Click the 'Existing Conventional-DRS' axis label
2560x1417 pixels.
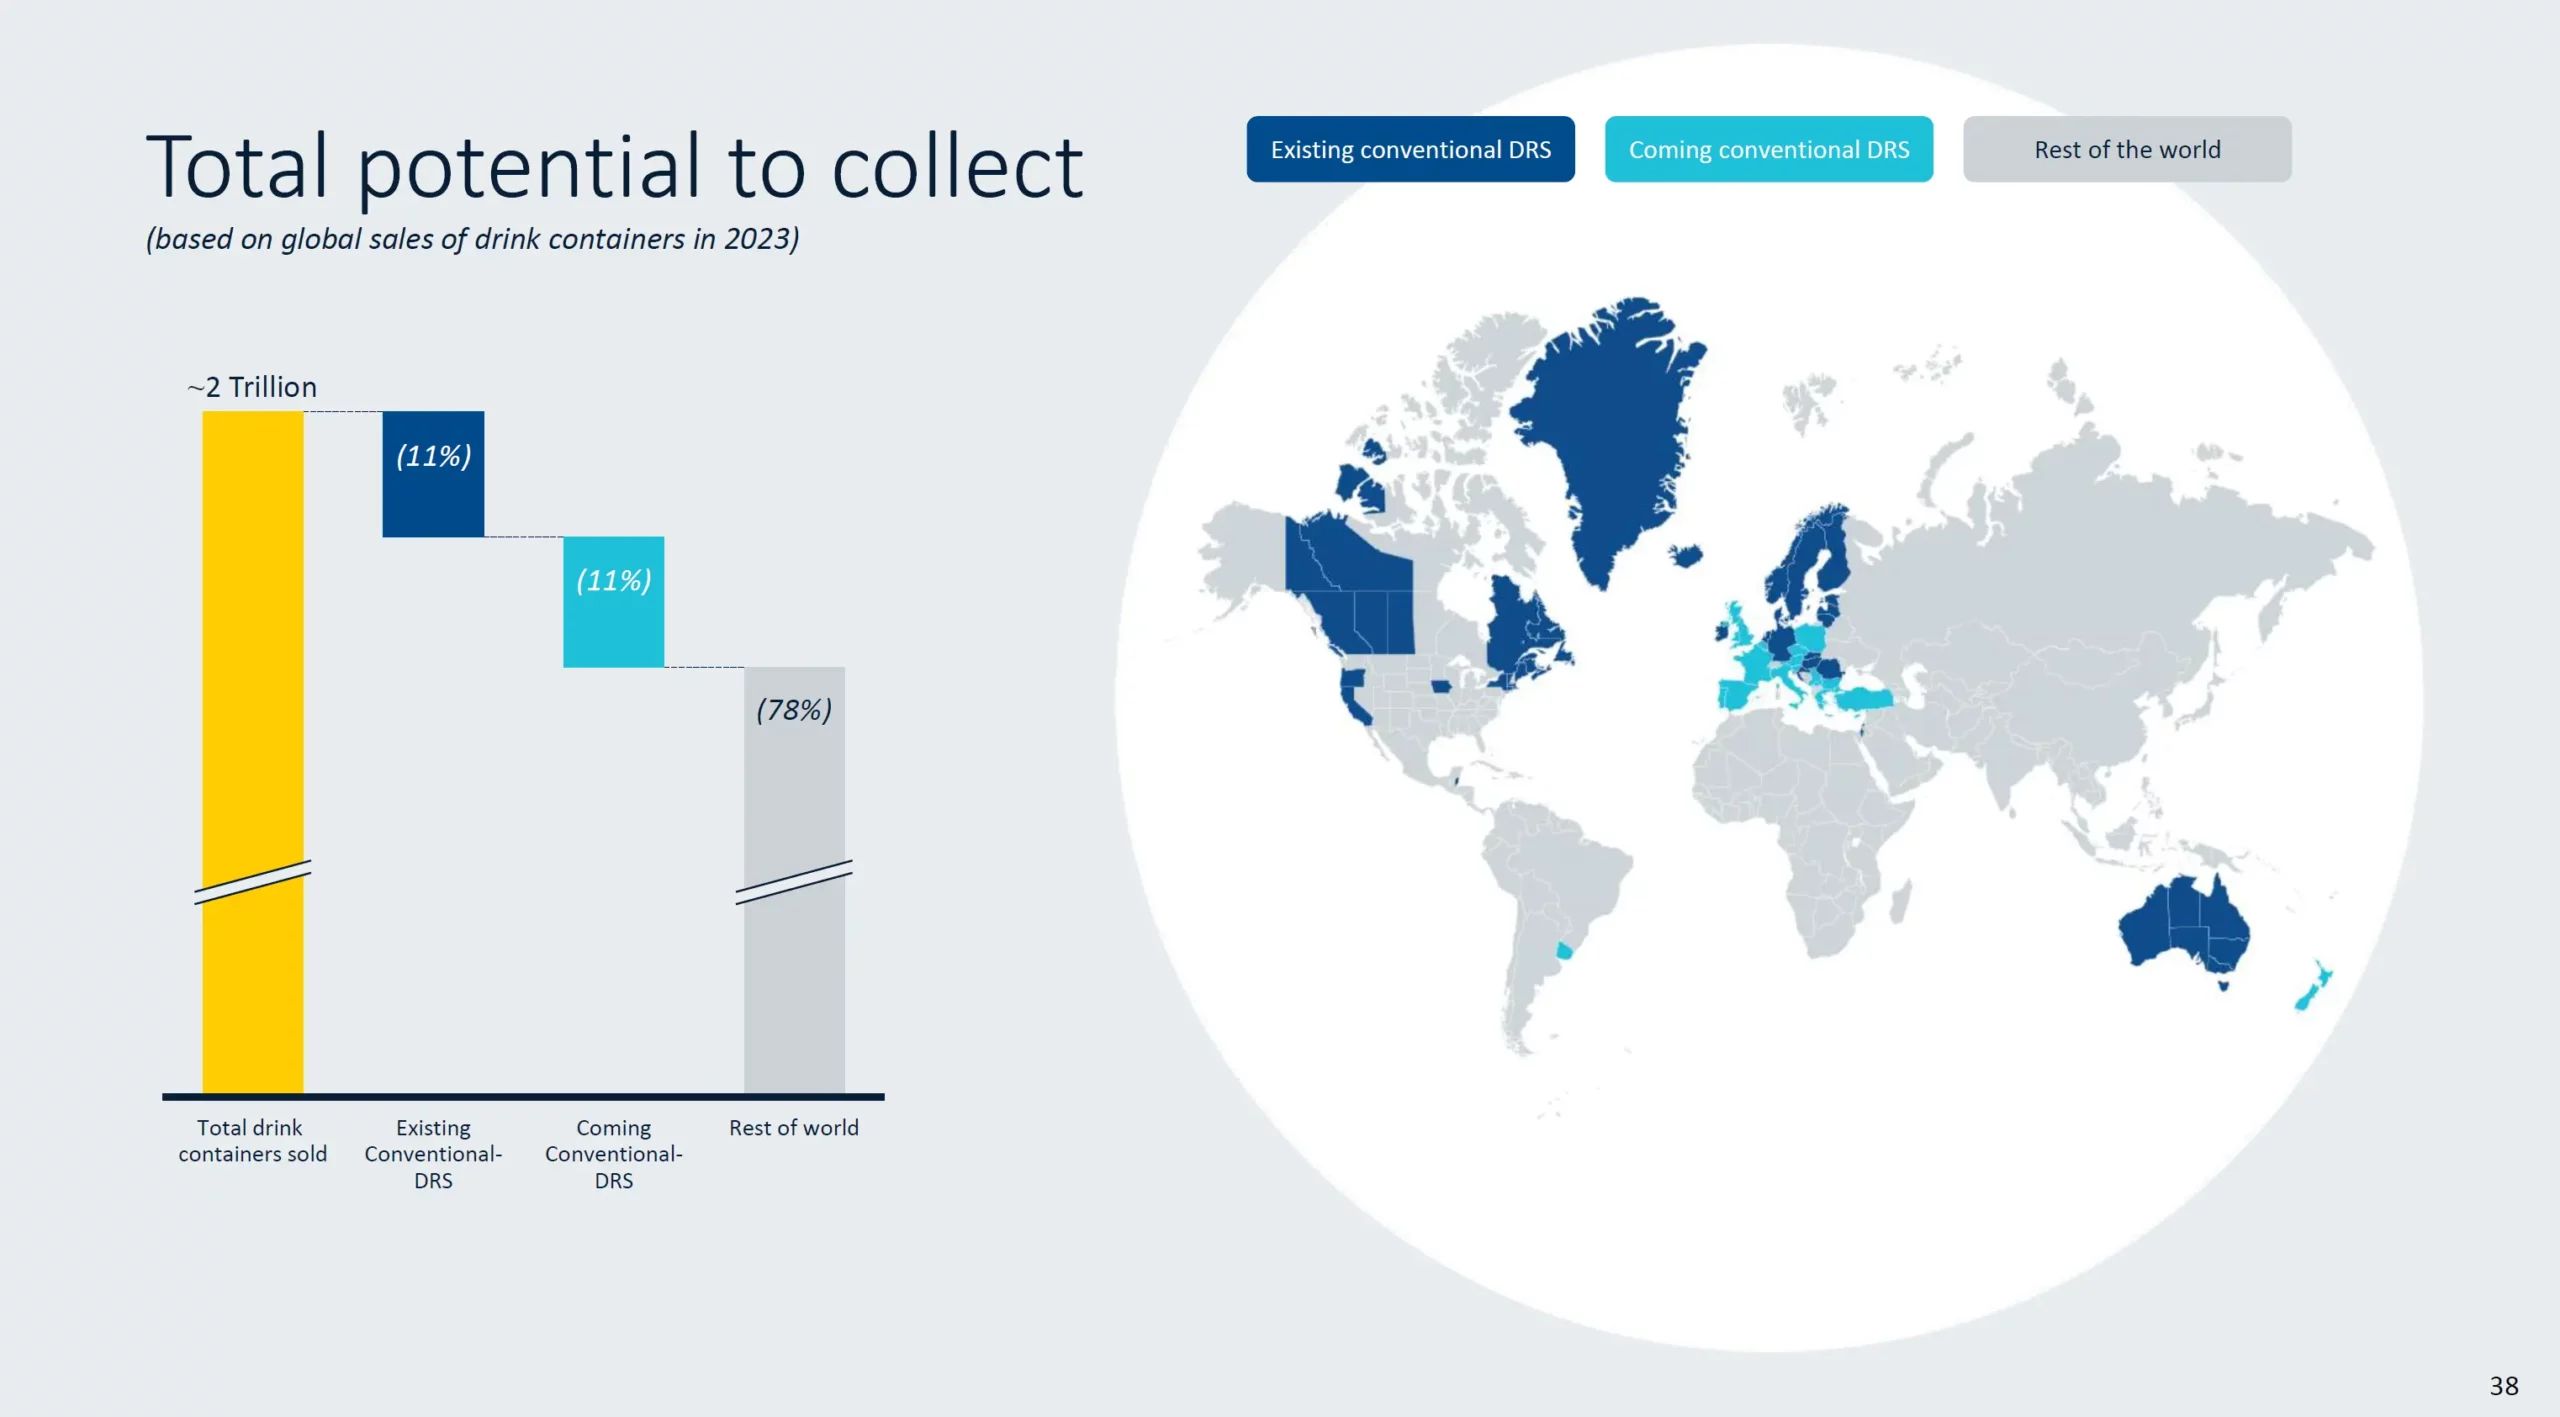click(433, 1154)
